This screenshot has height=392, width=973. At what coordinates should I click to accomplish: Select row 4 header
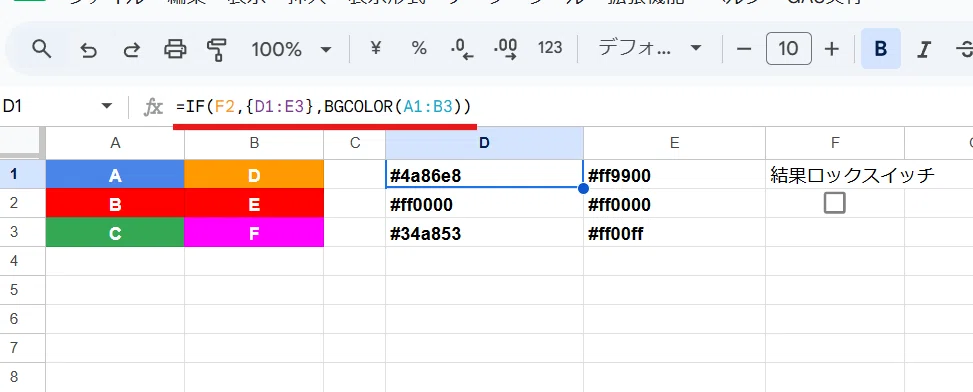click(22, 261)
